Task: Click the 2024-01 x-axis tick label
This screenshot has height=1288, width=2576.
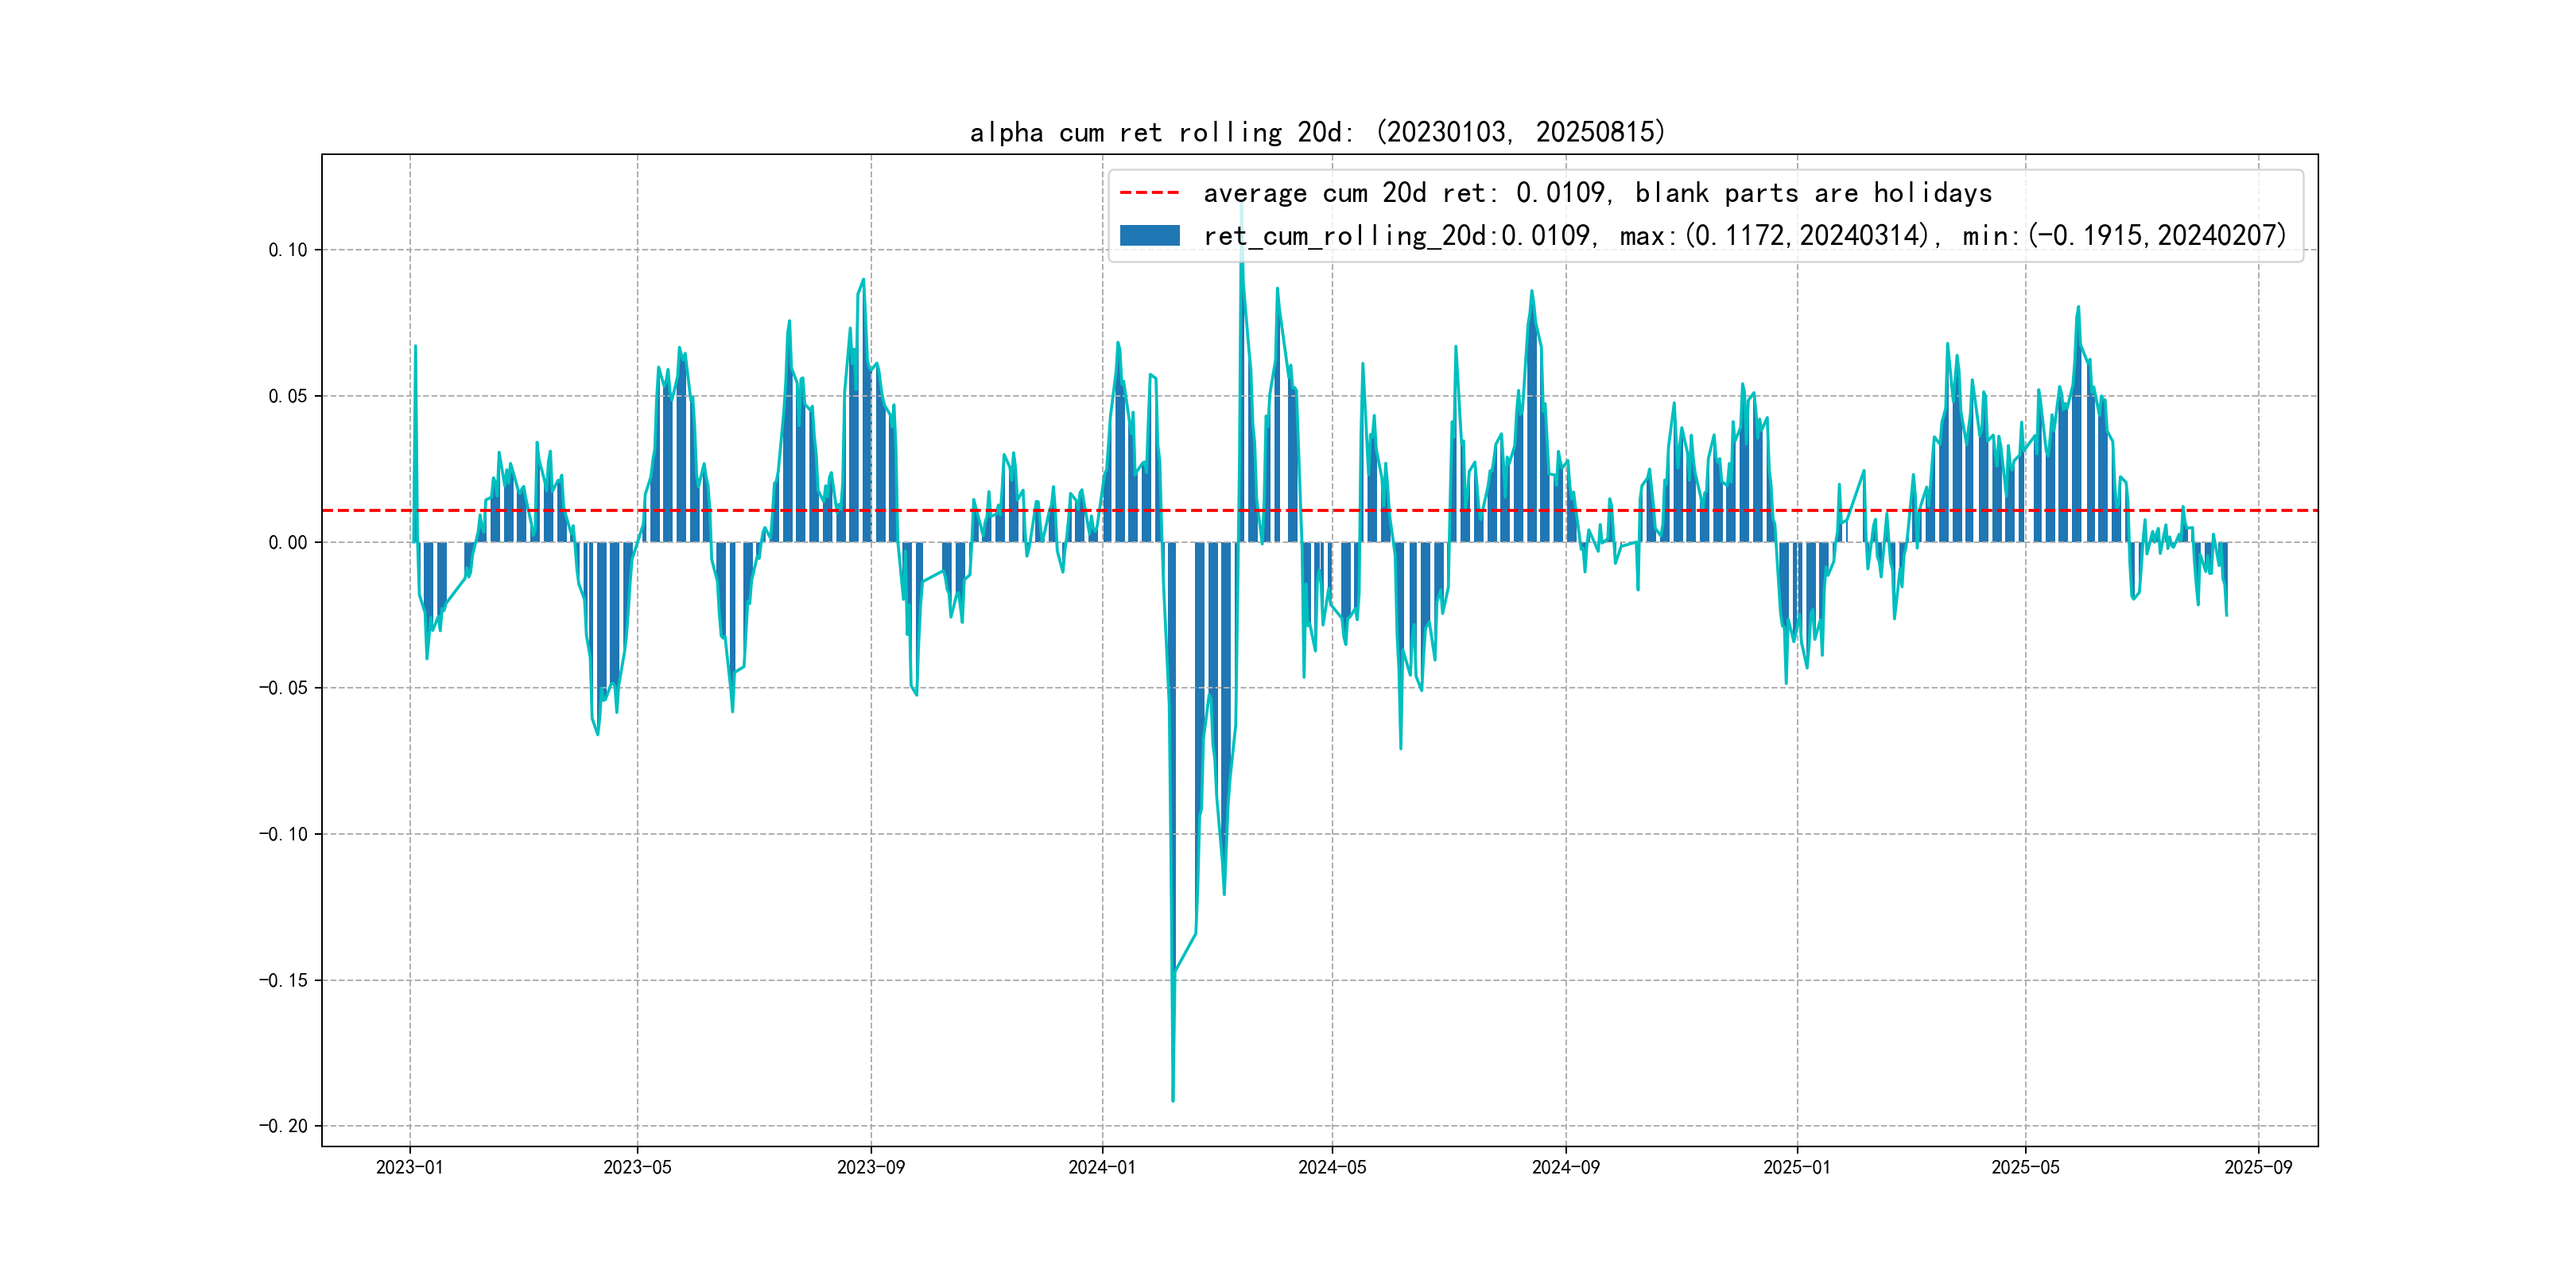Action: click(1102, 1167)
